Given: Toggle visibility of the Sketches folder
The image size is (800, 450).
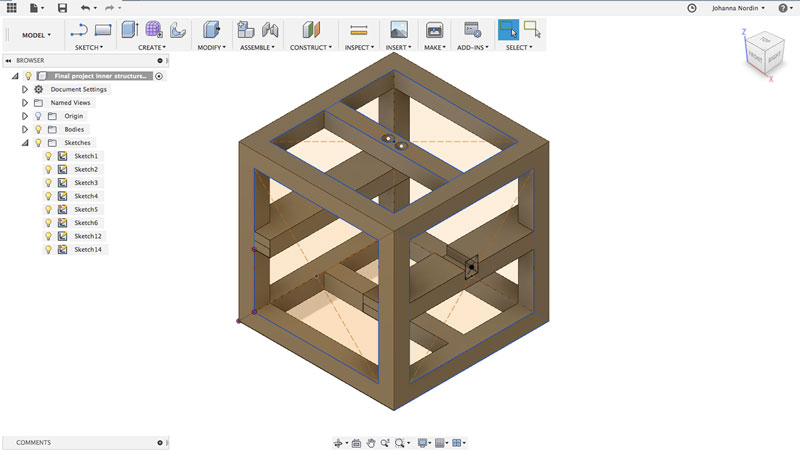Looking at the screenshot, I should tap(38, 143).
